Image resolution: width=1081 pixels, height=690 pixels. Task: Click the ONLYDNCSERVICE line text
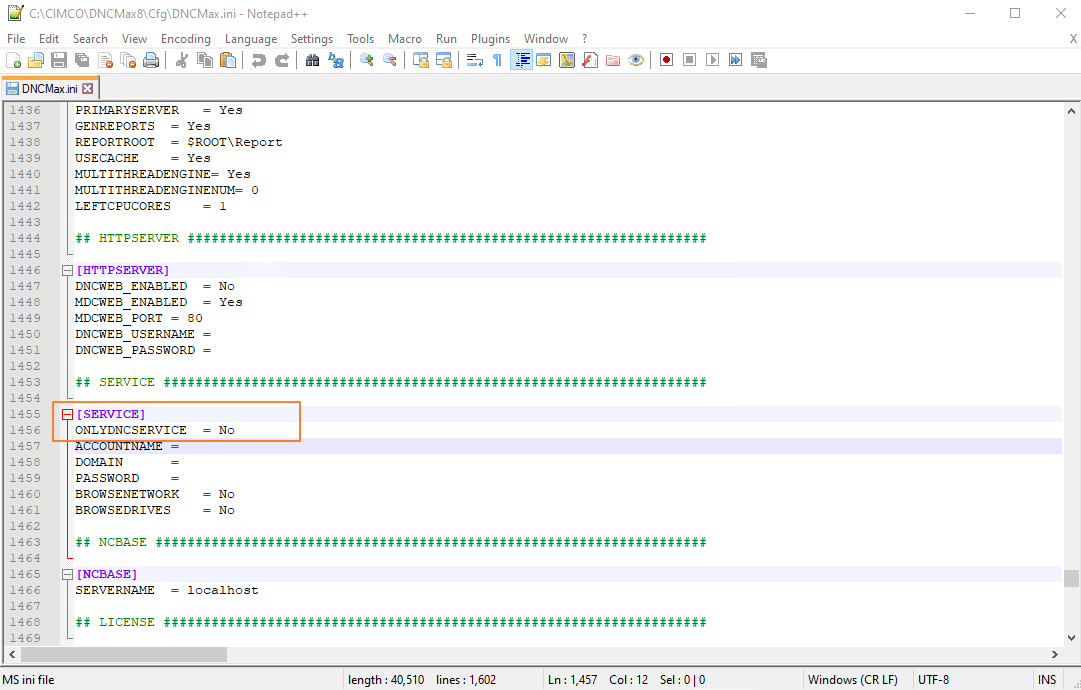tap(155, 430)
